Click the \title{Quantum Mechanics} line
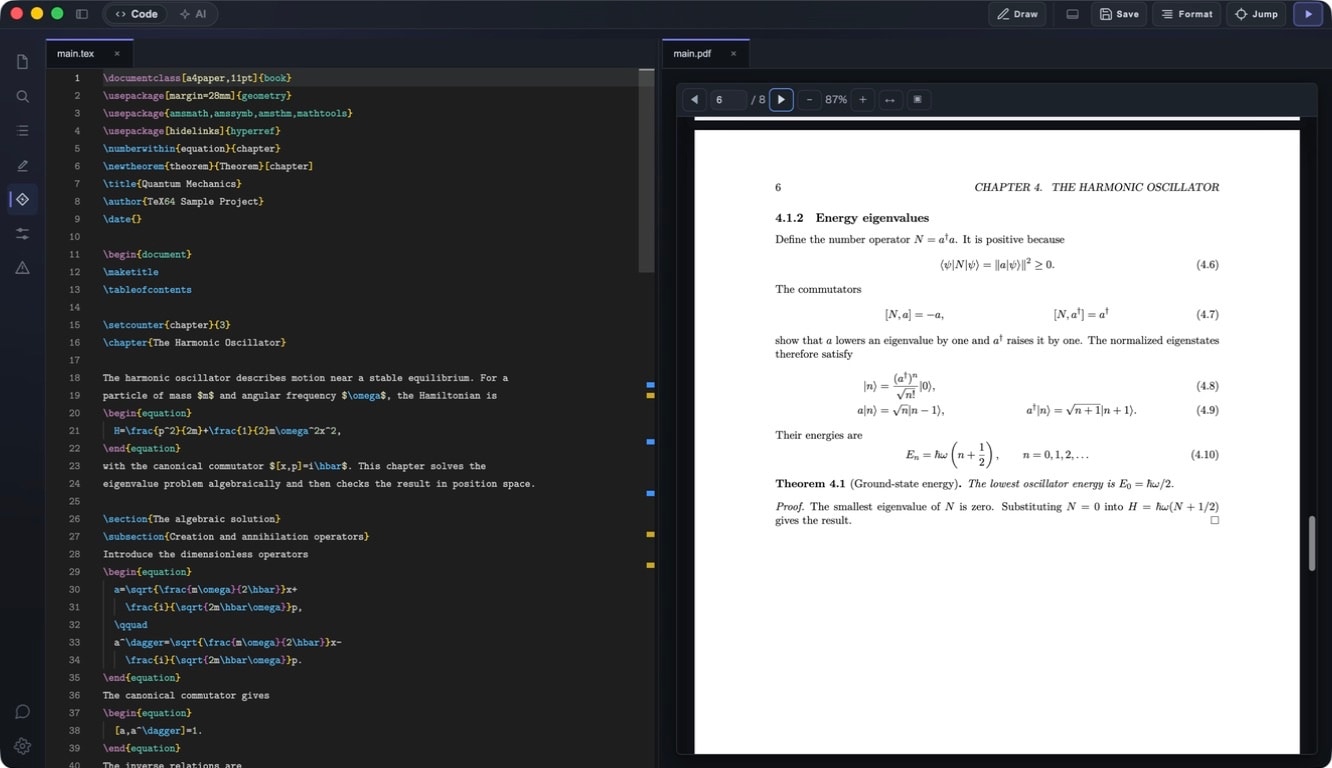 [x=172, y=184]
